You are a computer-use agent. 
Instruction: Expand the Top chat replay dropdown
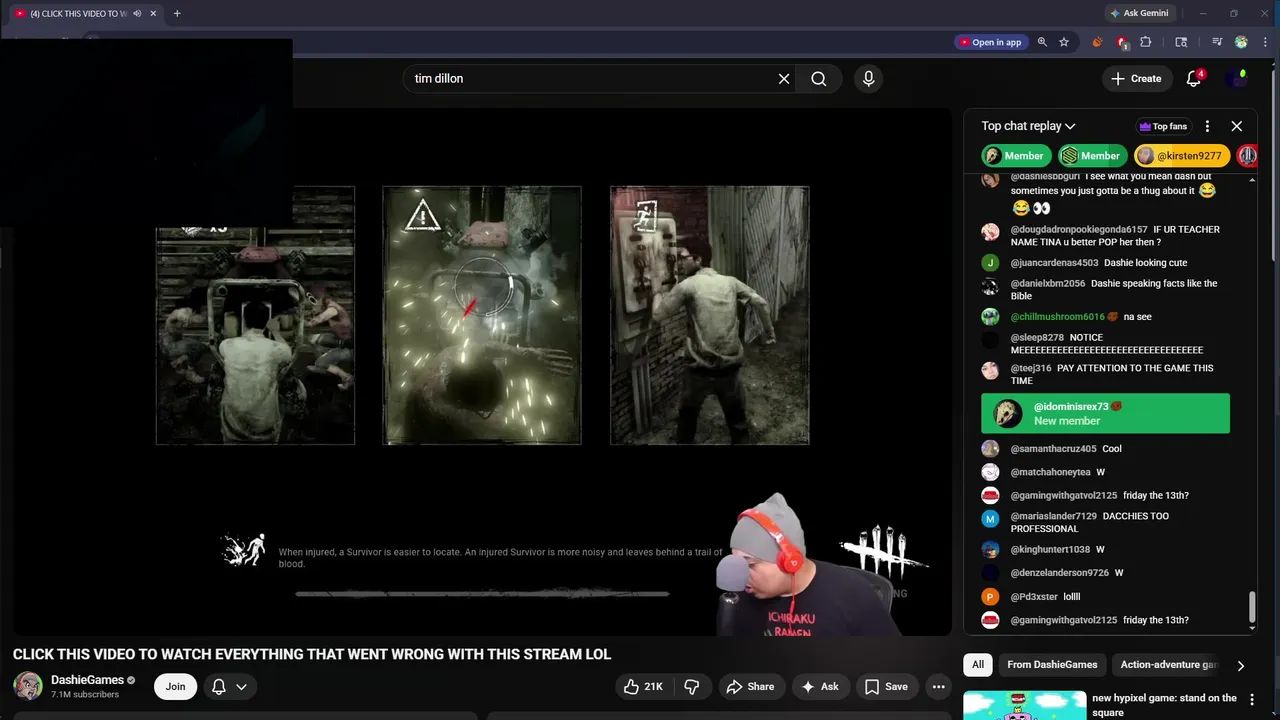(1028, 126)
